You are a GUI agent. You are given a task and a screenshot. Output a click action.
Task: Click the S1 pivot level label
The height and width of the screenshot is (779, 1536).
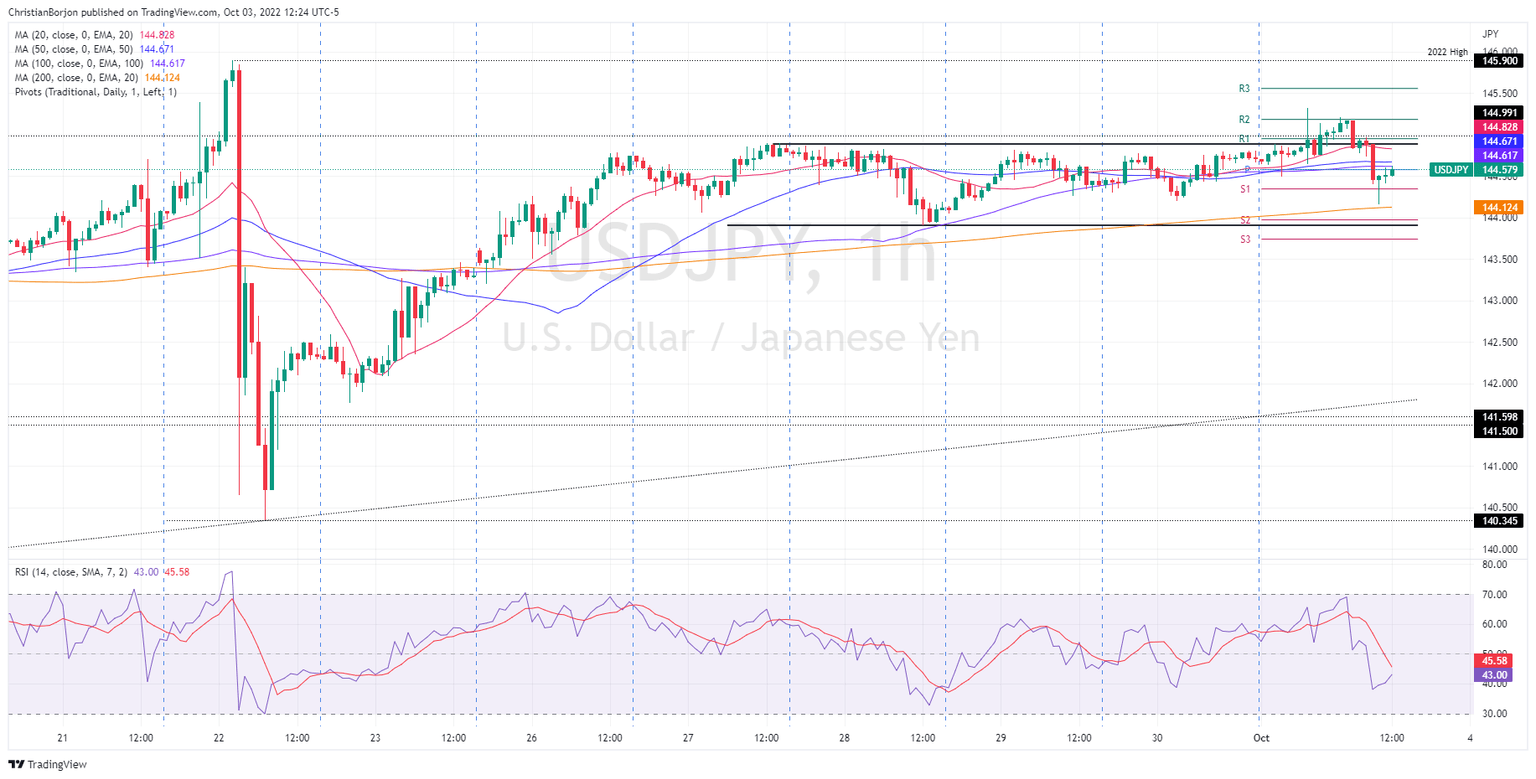click(x=1245, y=189)
